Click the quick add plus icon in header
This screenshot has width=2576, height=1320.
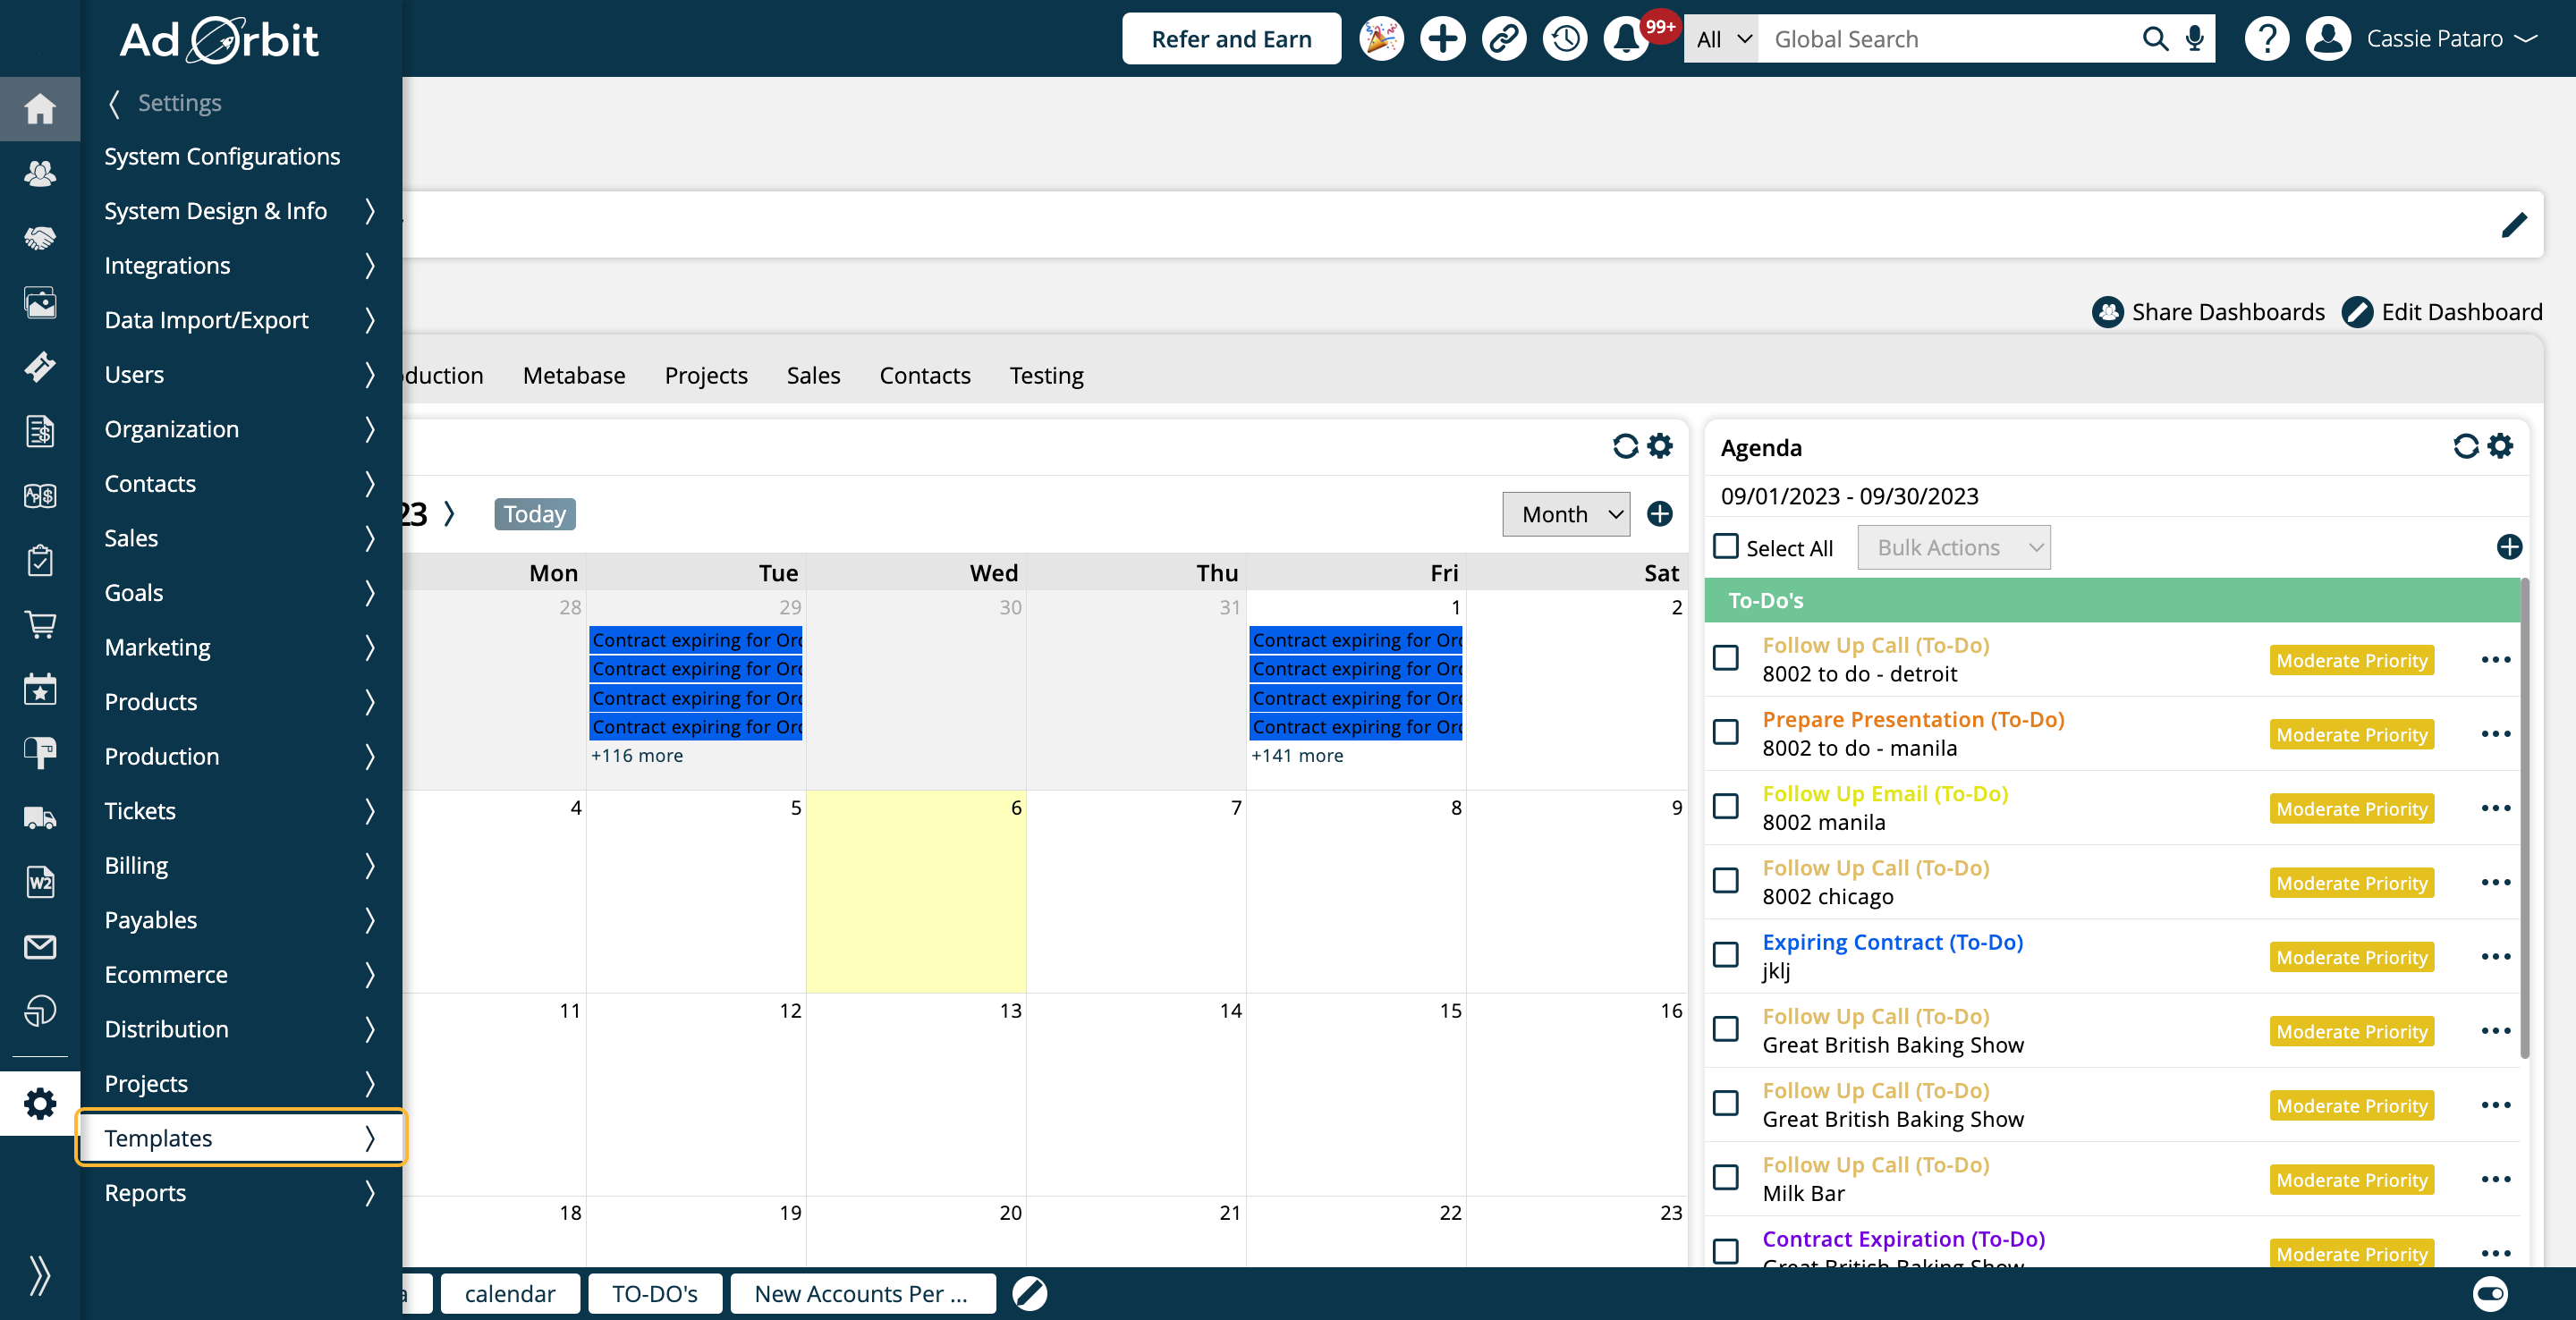(1442, 39)
